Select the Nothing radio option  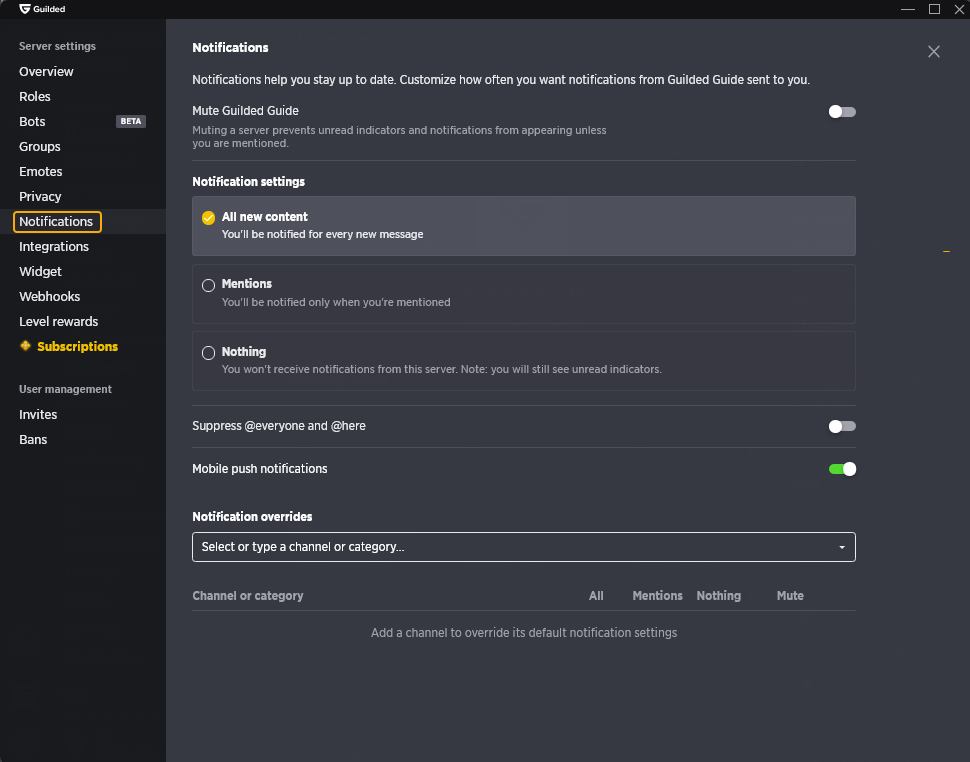[x=208, y=353]
